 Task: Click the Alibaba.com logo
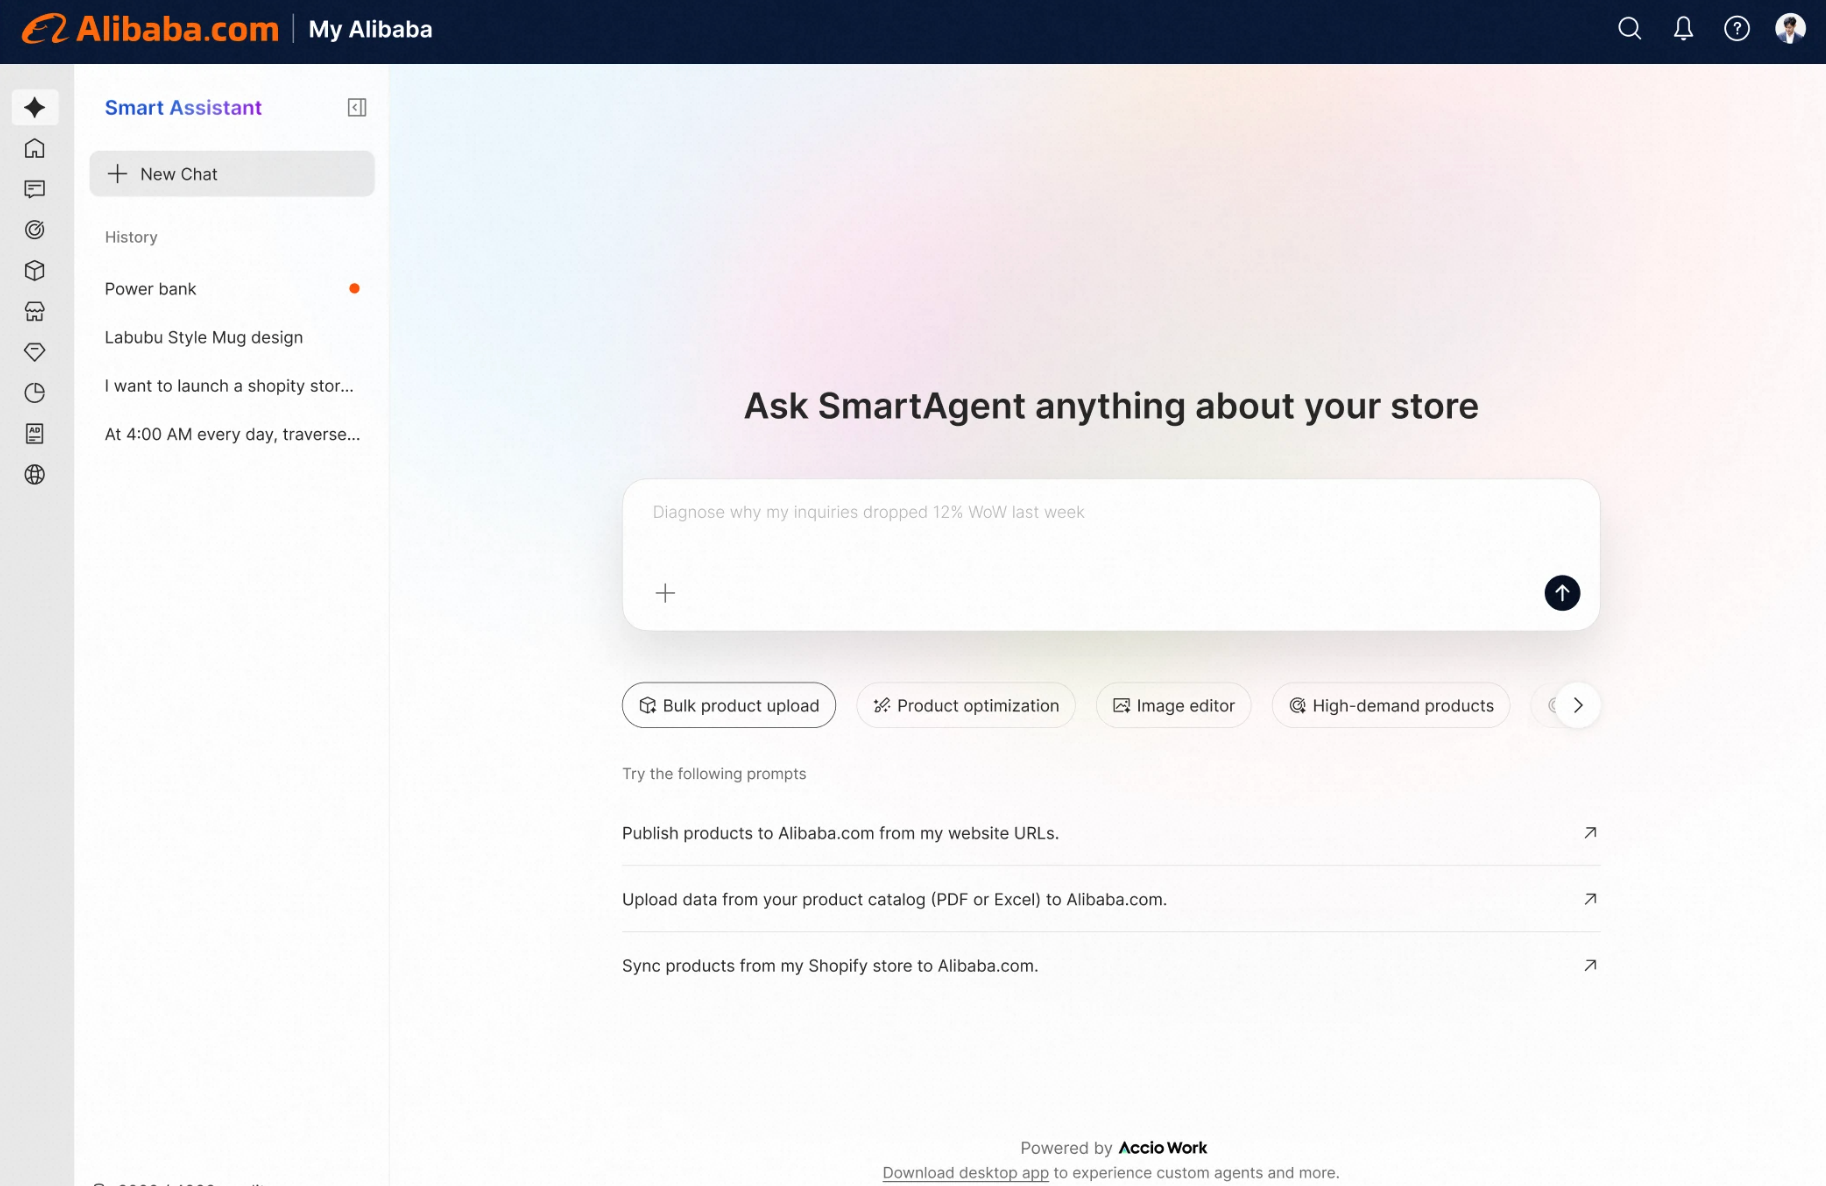pos(150,29)
